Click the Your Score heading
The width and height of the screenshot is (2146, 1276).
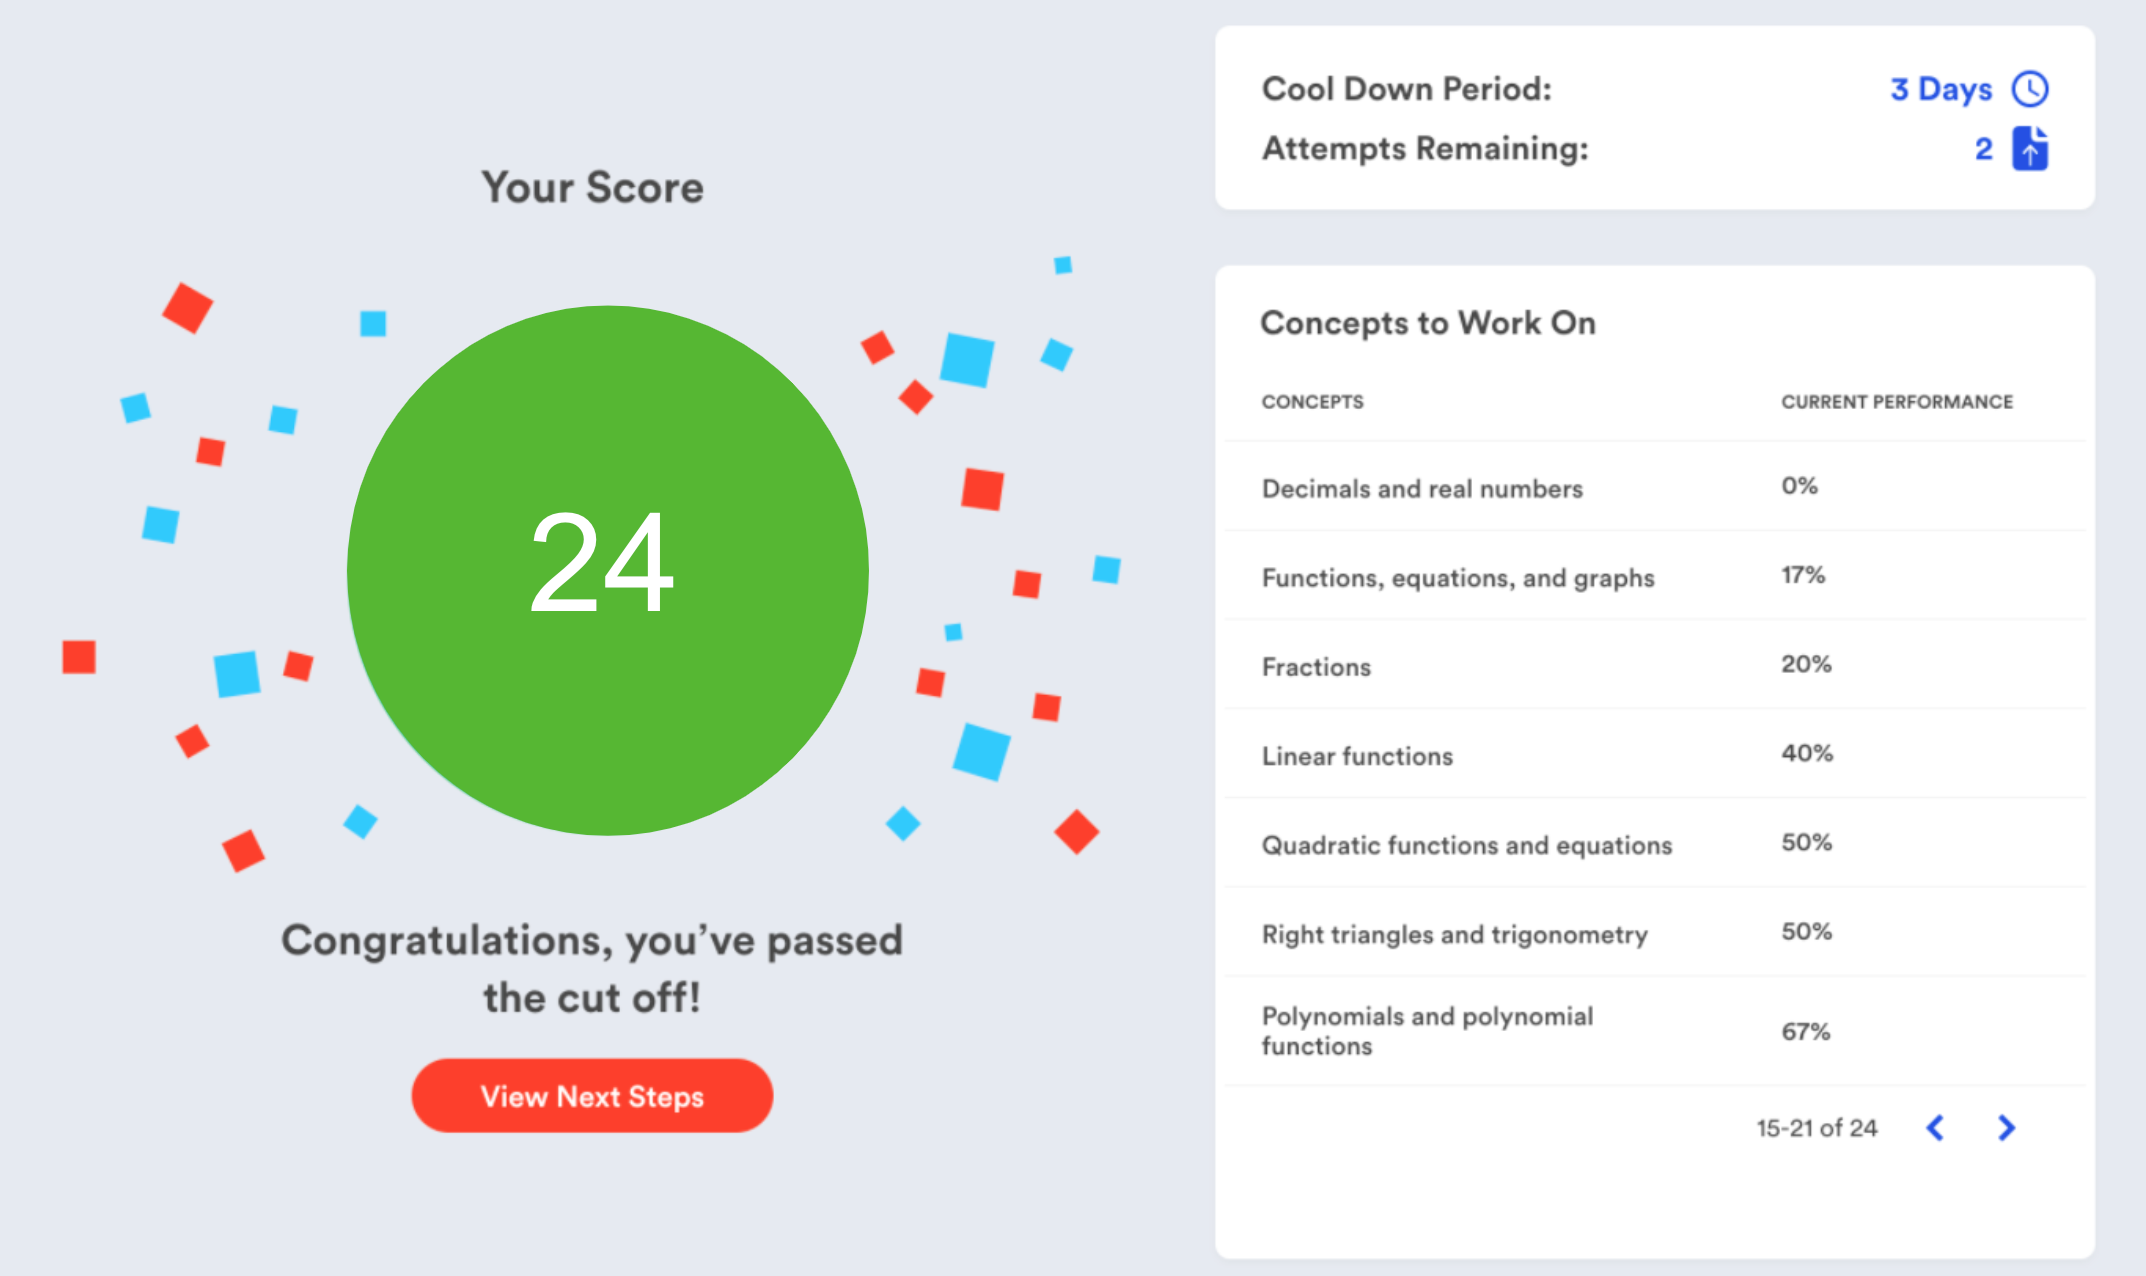(x=592, y=188)
